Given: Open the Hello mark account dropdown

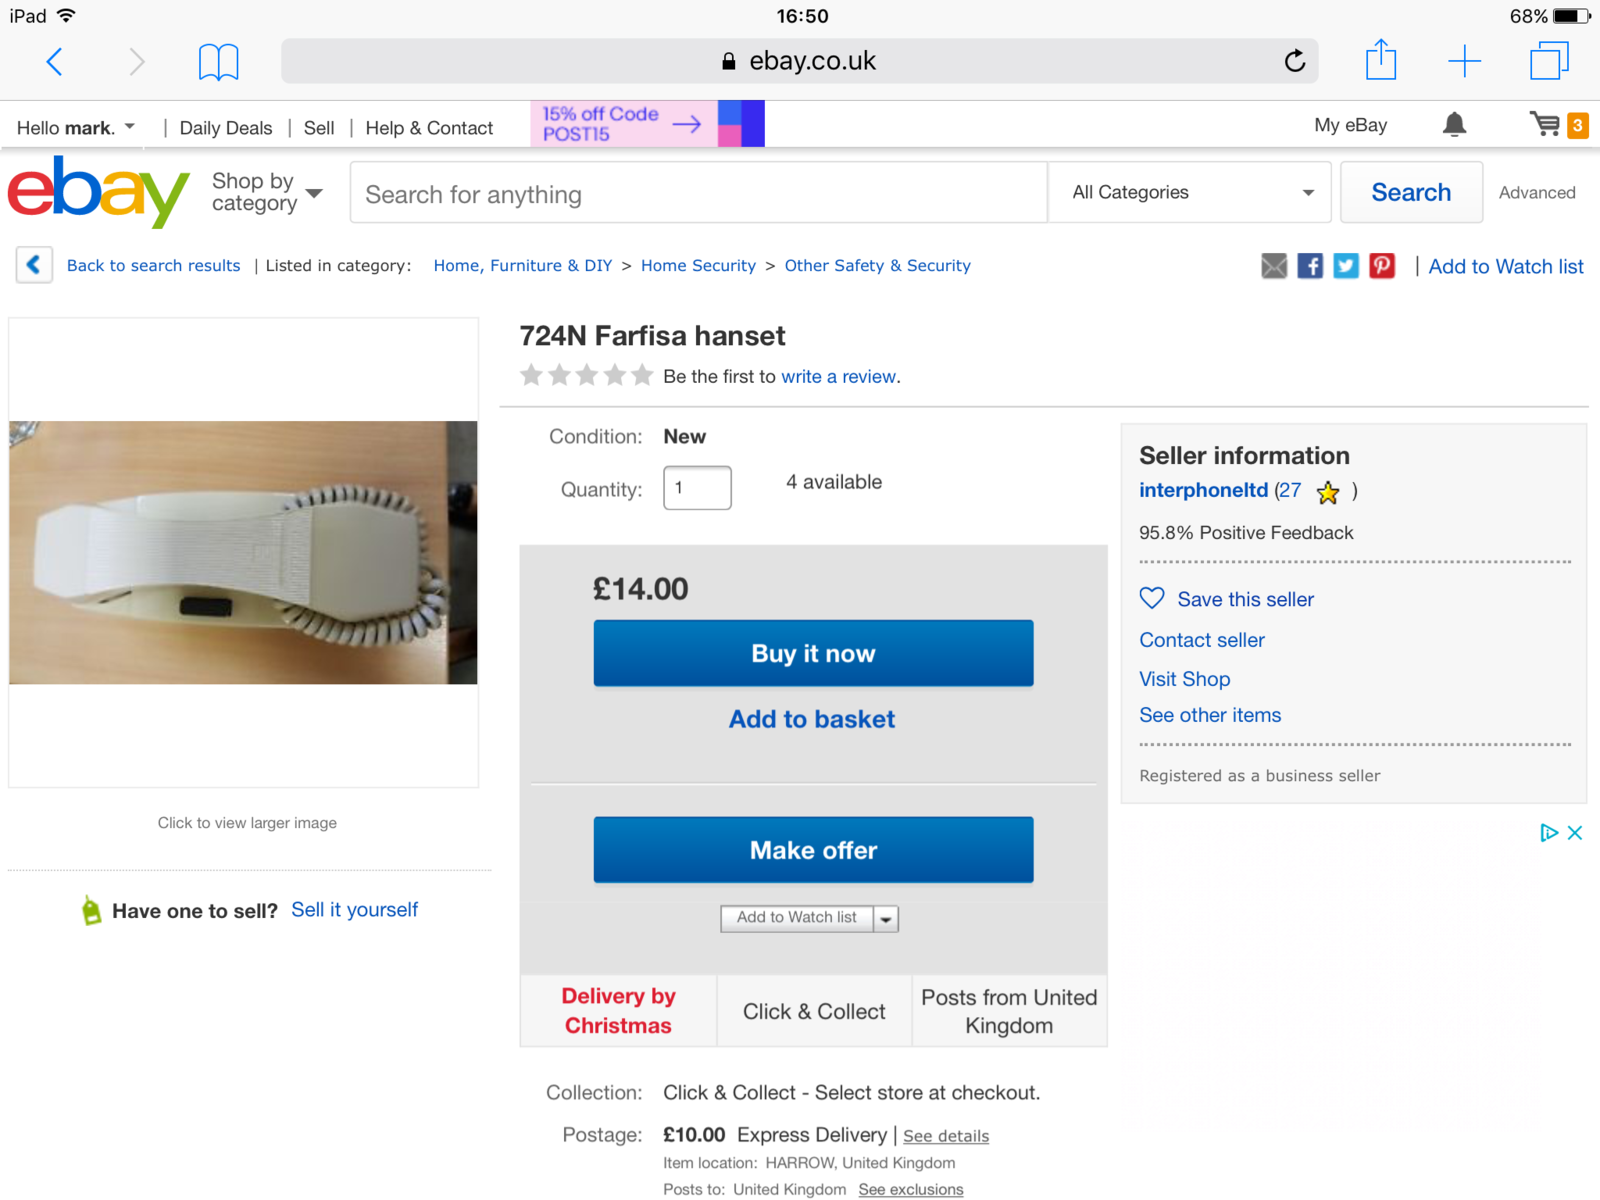Looking at the screenshot, I should click(77, 127).
